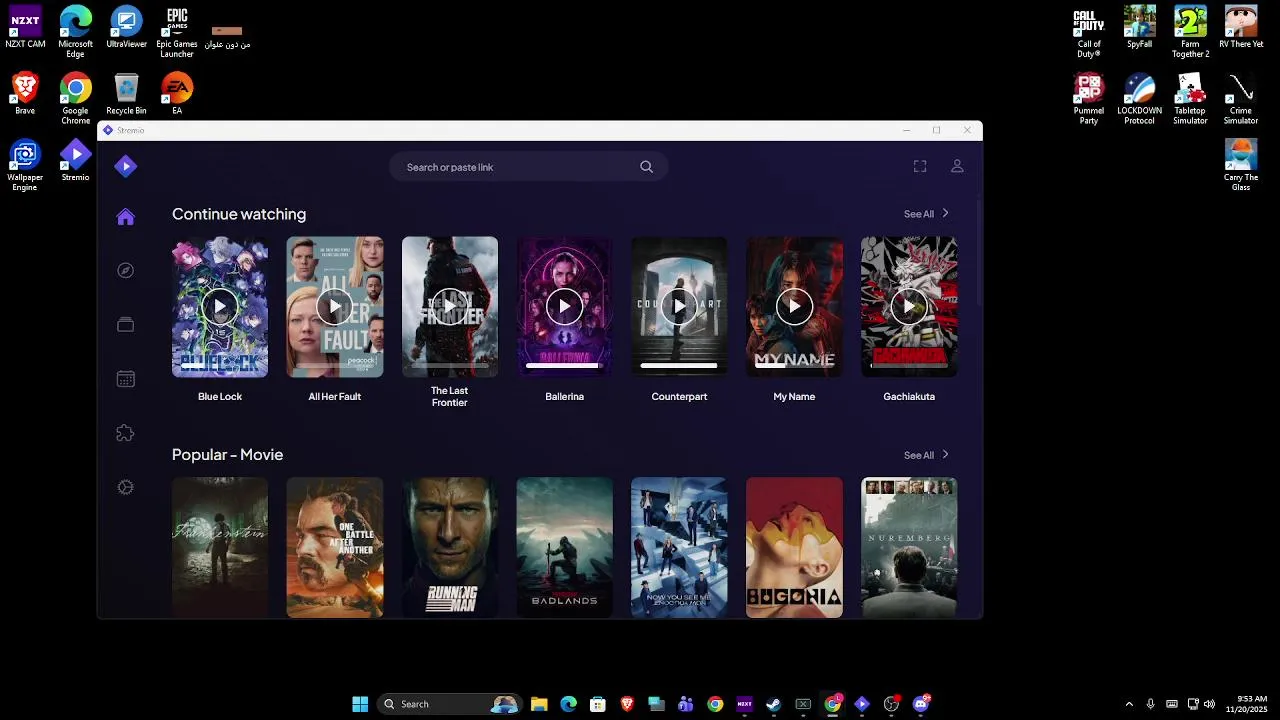Image resolution: width=1280 pixels, height=720 pixels.
Task: Click the Blue Lock title text
Action: tap(220, 397)
